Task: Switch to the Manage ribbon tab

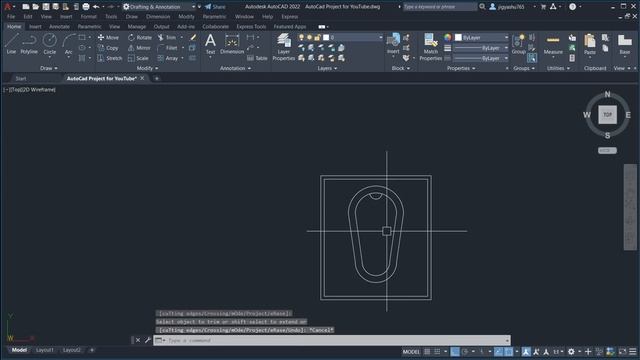Action: (x=136, y=27)
